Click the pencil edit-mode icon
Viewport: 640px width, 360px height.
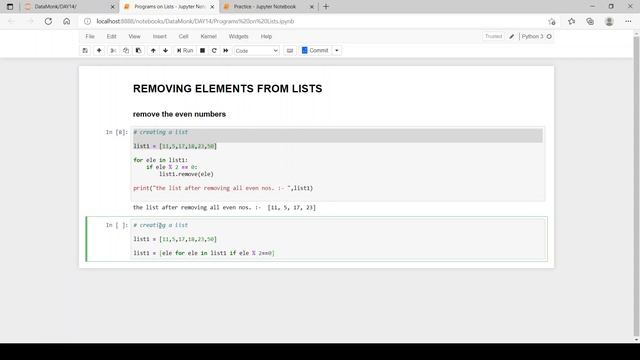pos(511,36)
